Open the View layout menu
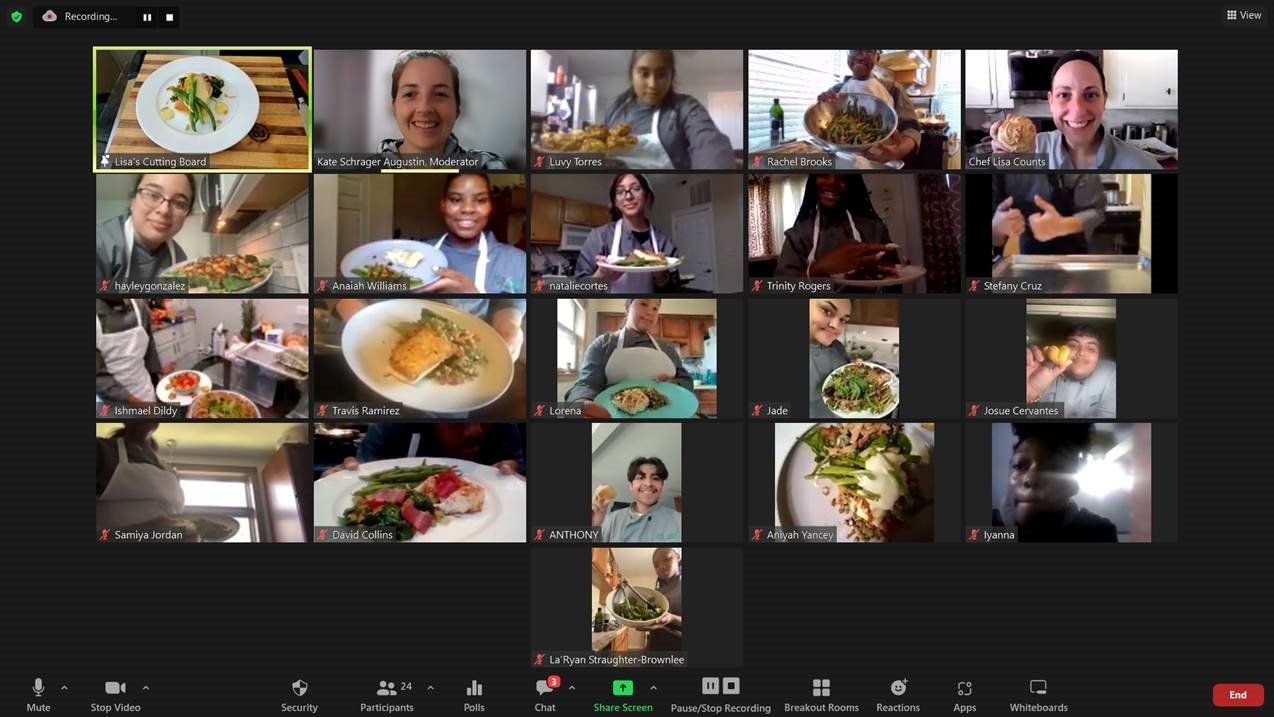The width and height of the screenshot is (1274, 717). (x=1244, y=15)
